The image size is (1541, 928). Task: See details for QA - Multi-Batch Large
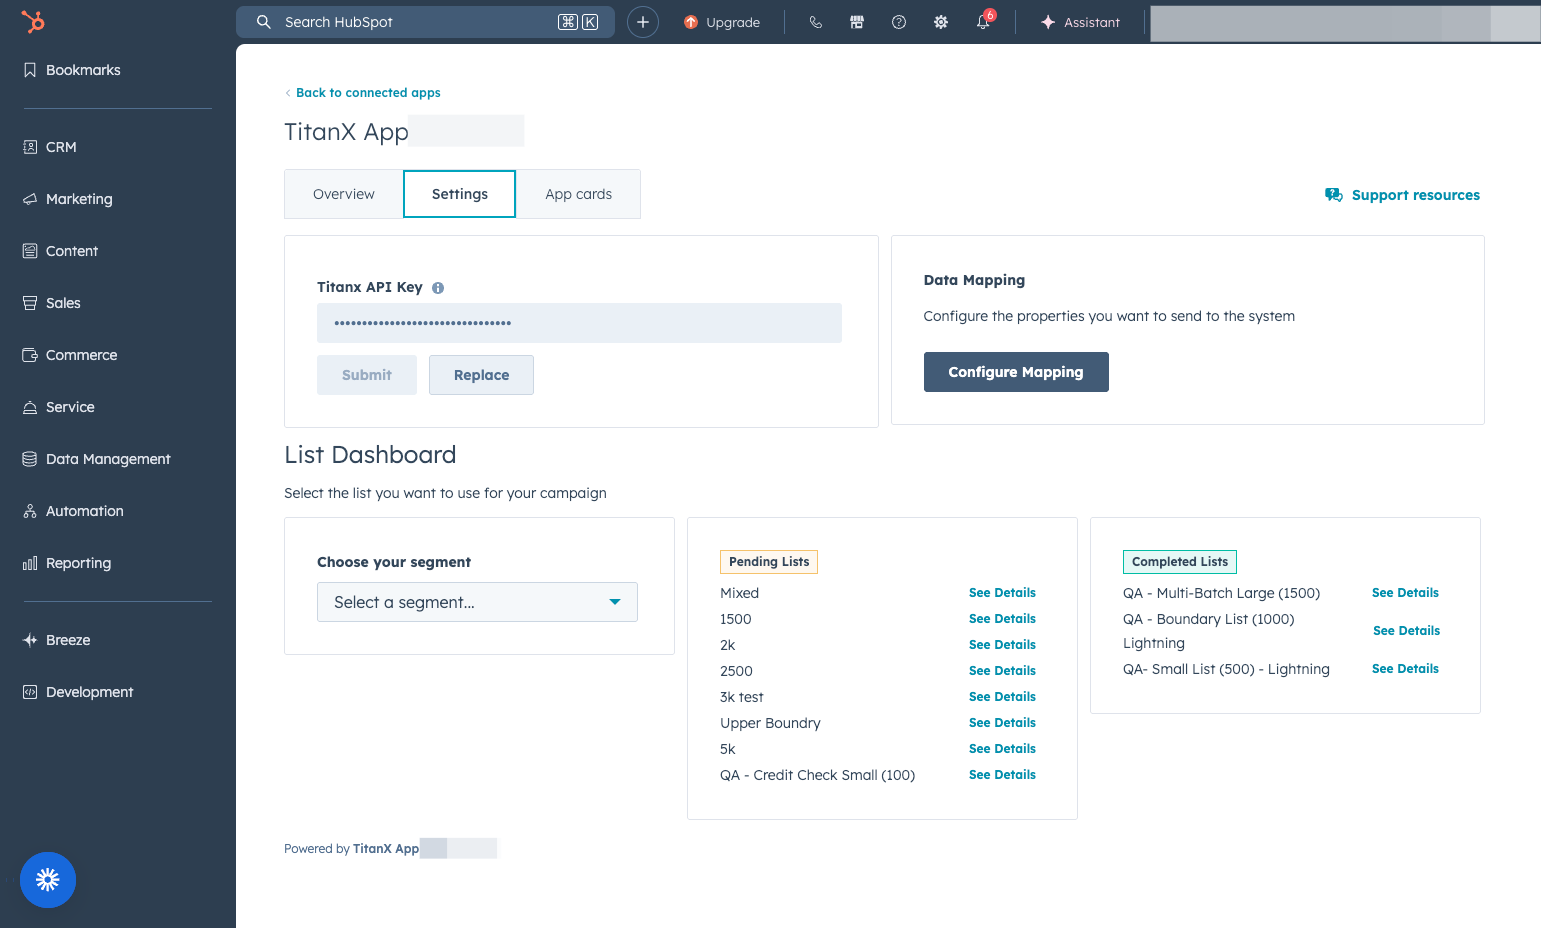[1405, 593]
